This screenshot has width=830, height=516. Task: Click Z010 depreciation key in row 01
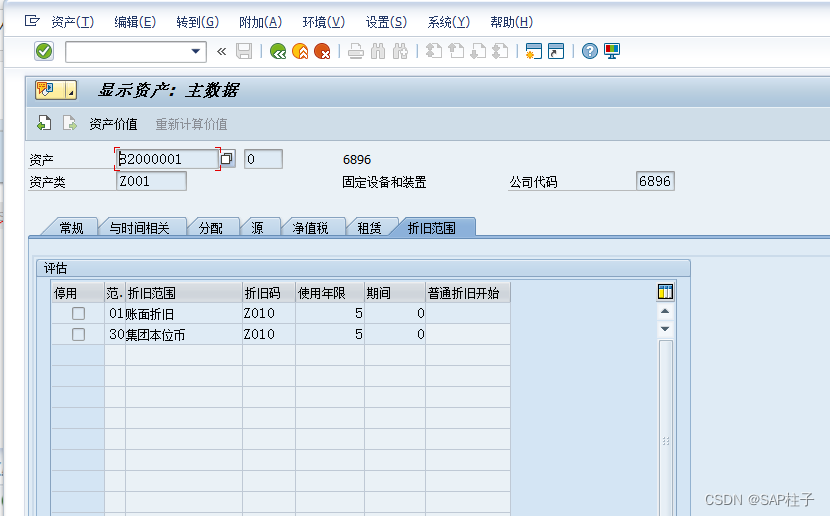pos(269,313)
